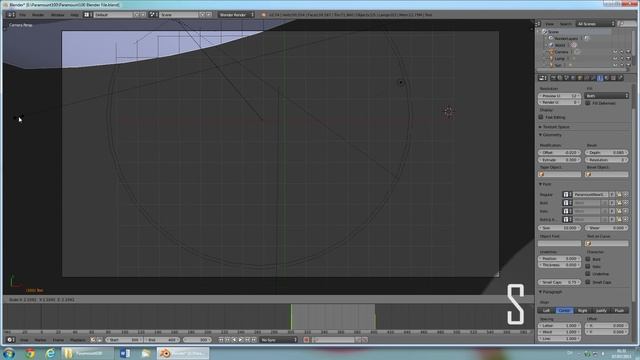Open the Render Layers properties tab icon

point(560,78)
